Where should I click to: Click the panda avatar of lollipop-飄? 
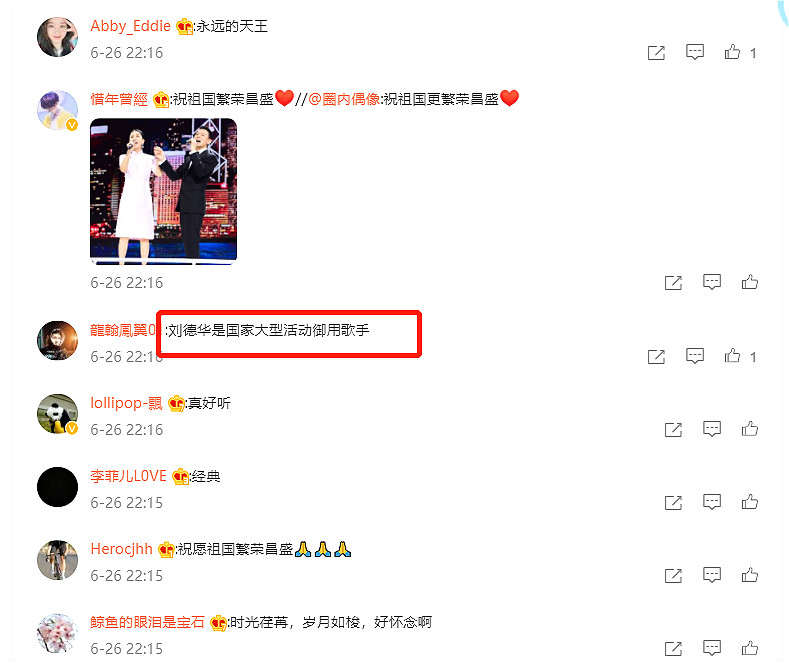(x=57, y=414)
